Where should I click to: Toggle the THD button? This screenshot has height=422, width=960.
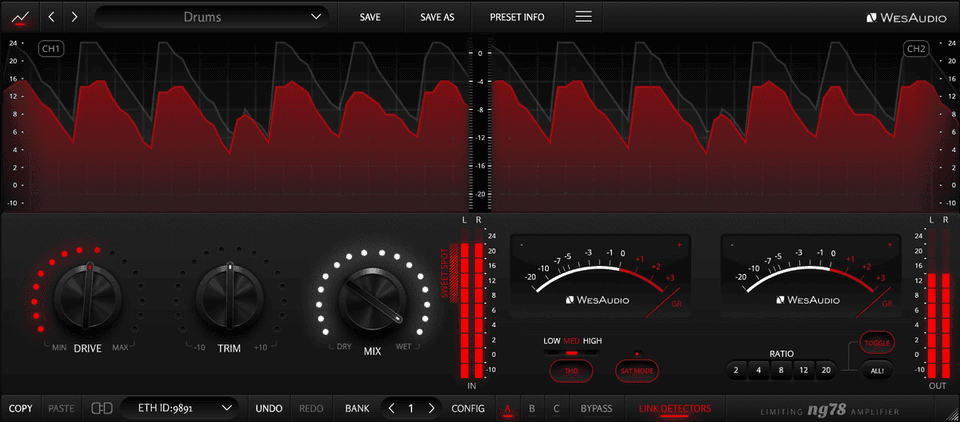pyautogui.click(x=572, y=371)
